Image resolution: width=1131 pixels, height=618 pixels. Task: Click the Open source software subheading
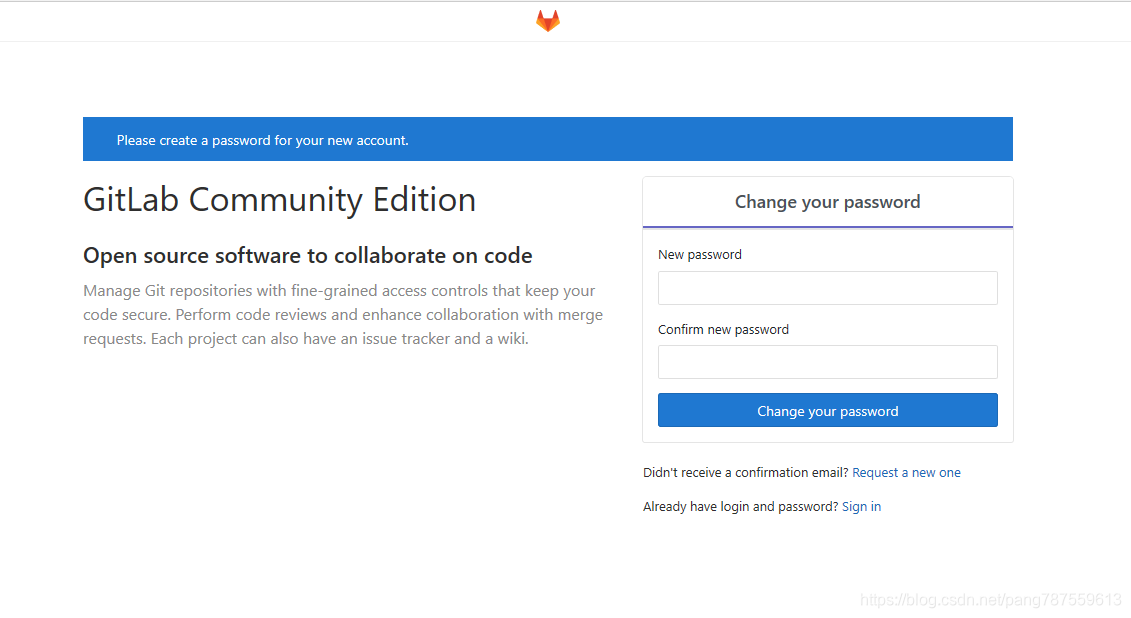pos(307,256)
